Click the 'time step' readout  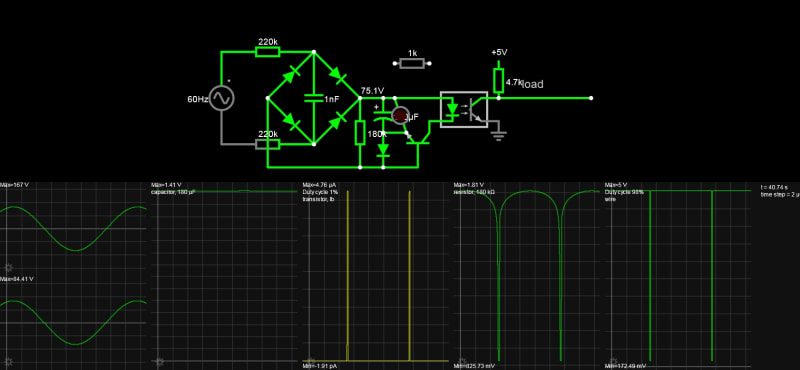coord(780,195)
